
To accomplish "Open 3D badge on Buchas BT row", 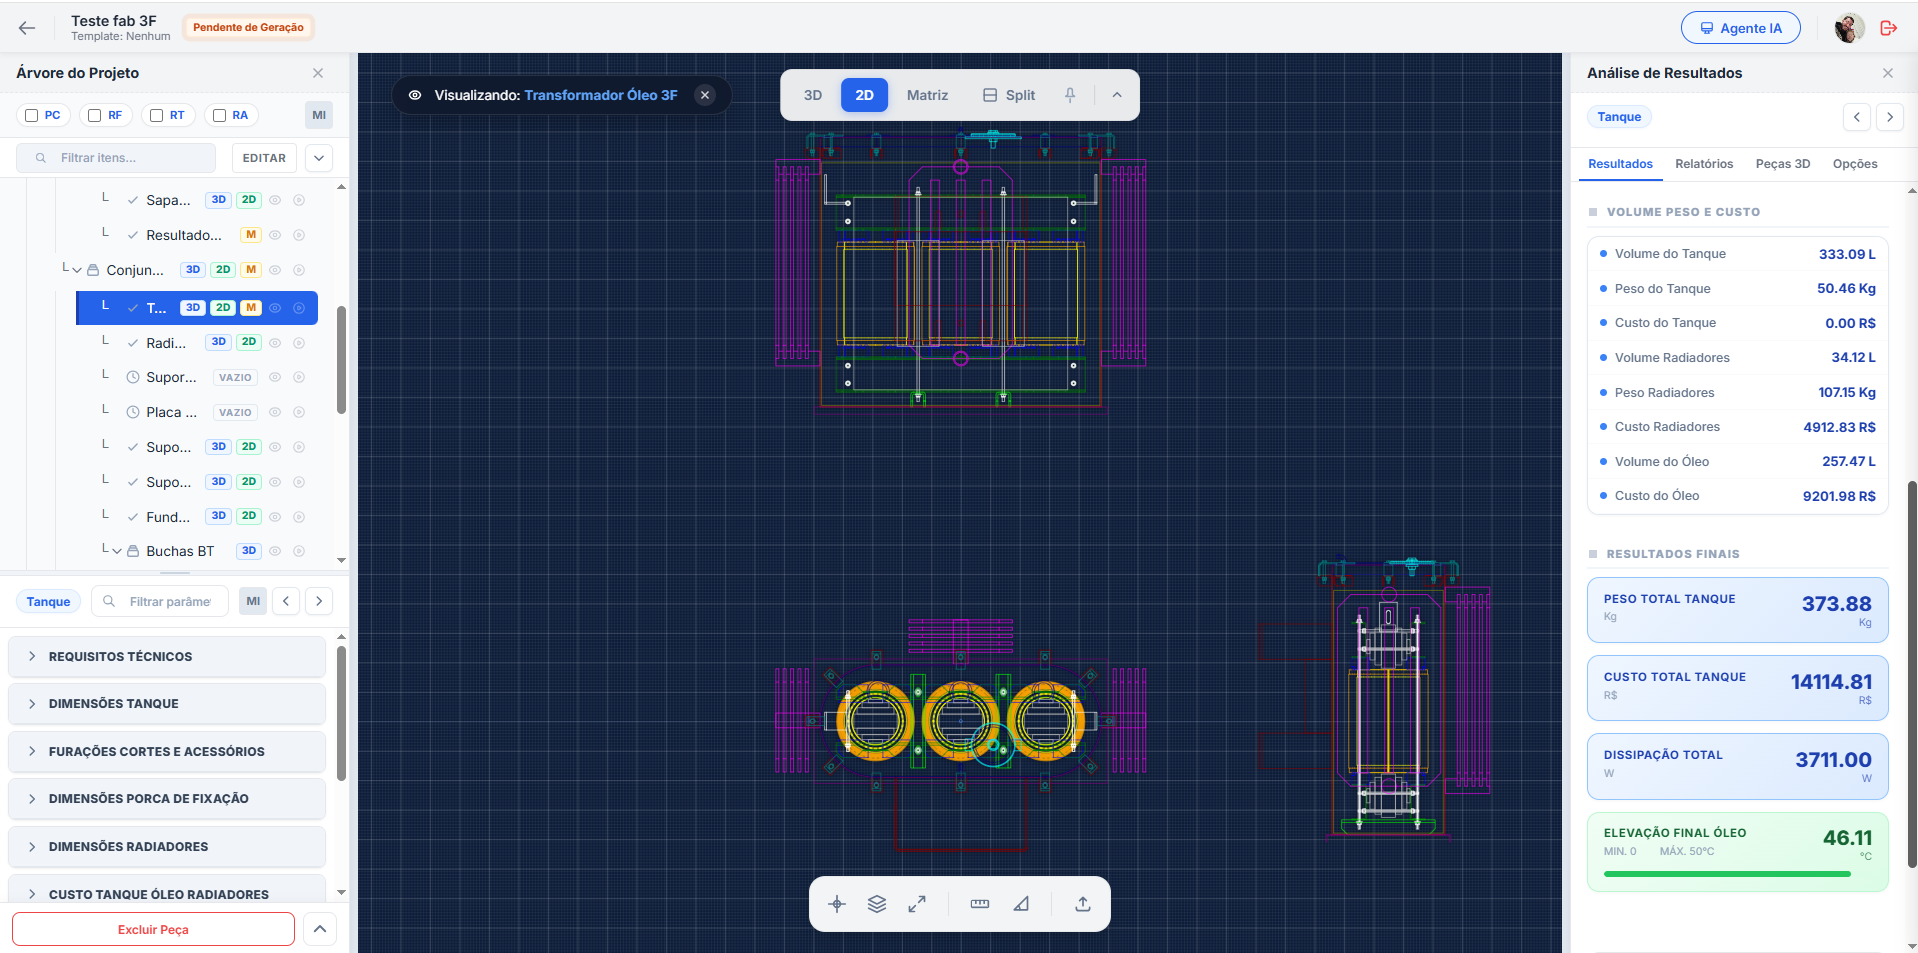I will pyautogui.click(x=249, y=551).
